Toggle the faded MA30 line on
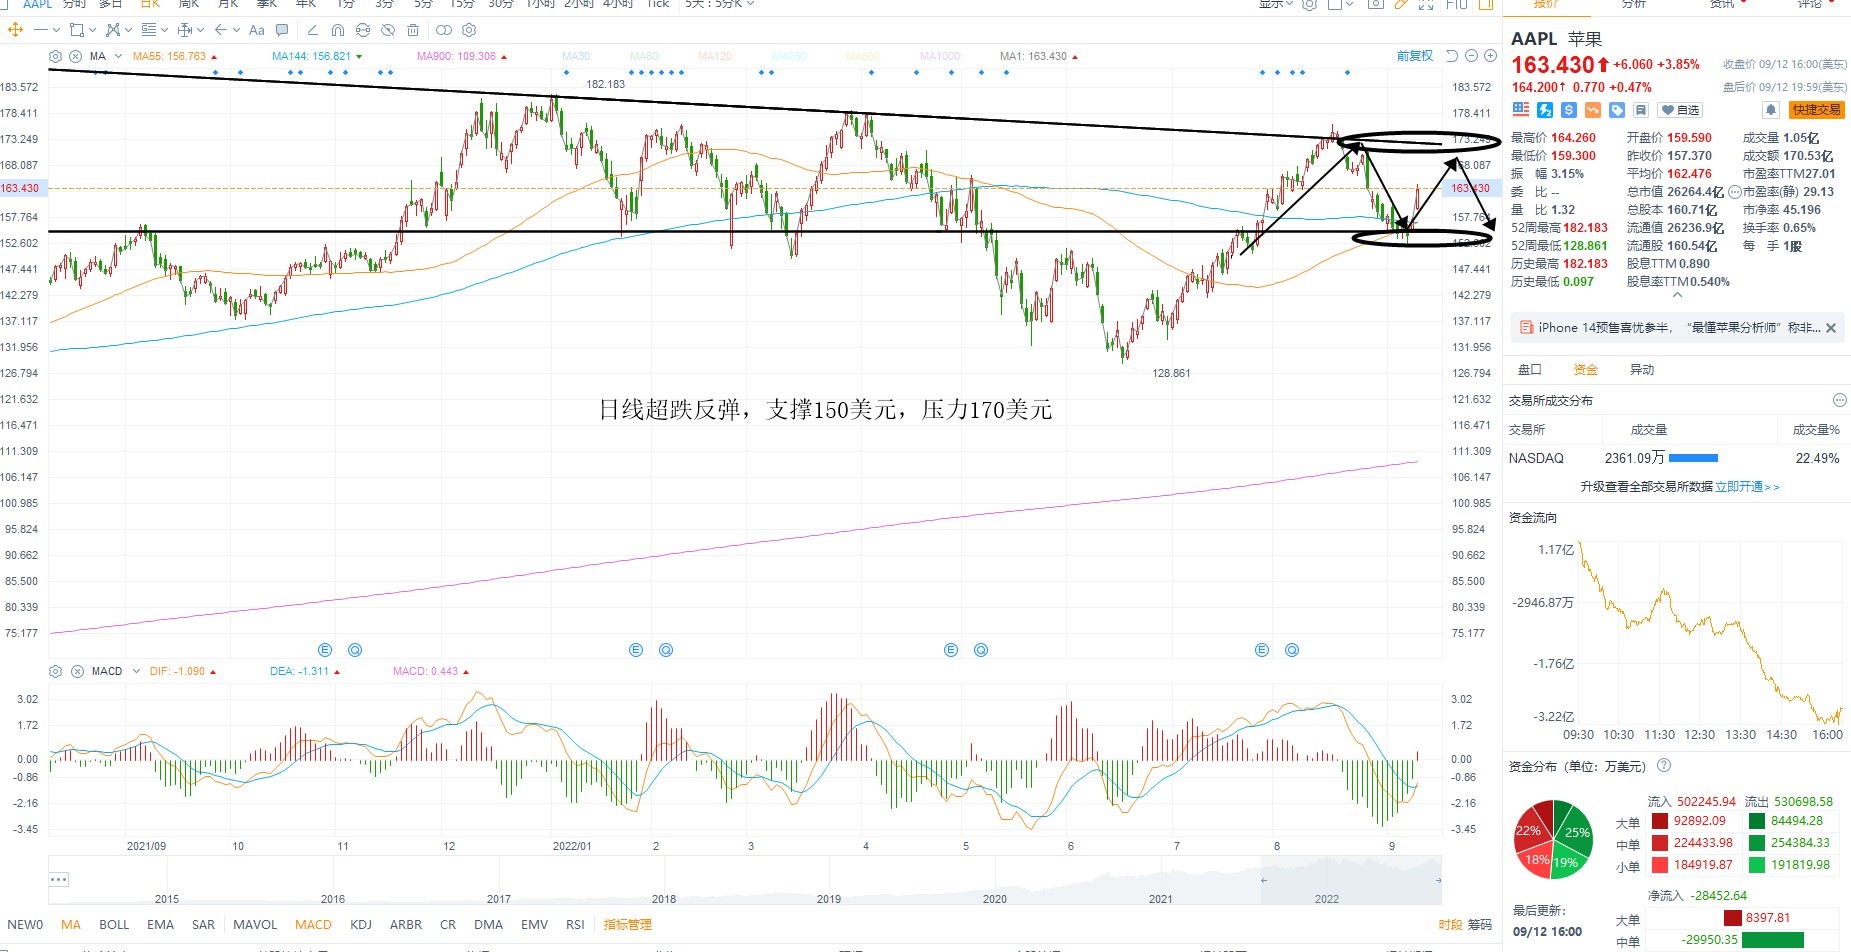The height and width of the screenshot is (952, 1851). tap(577, 56)
